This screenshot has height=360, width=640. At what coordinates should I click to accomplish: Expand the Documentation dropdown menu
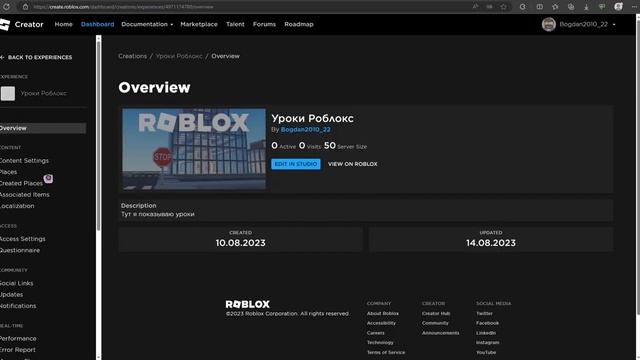pyautogui.click(x=147, y=24)
